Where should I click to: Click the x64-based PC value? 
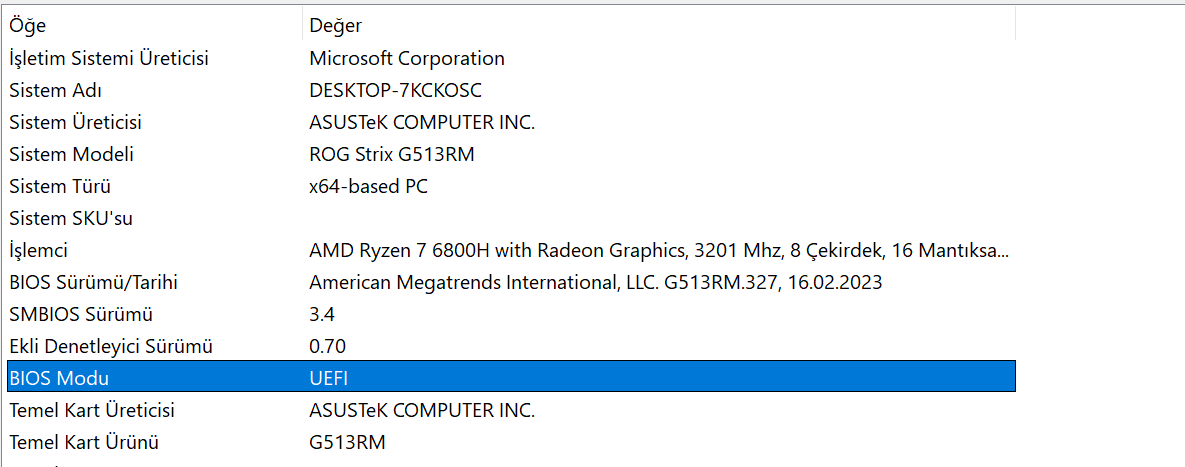pyautogui.click(x=368, y=186)
